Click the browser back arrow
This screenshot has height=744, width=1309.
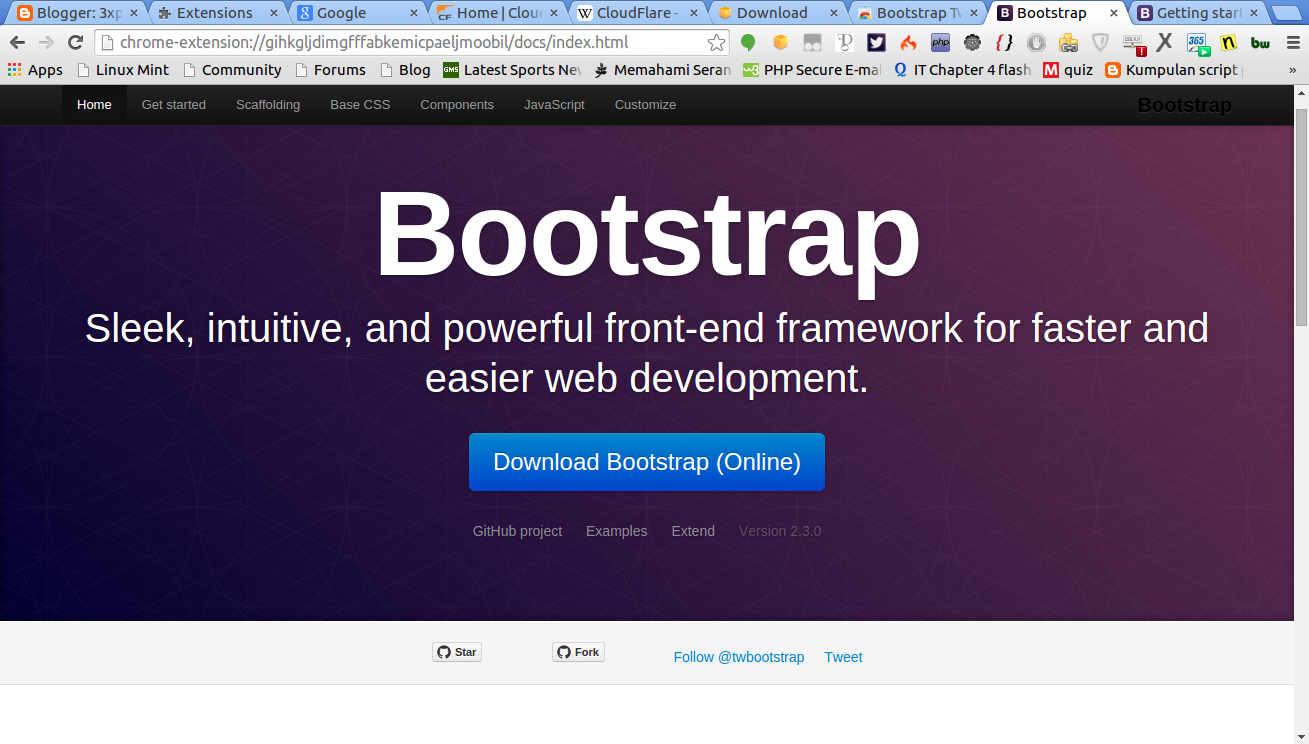click(17, 43)
